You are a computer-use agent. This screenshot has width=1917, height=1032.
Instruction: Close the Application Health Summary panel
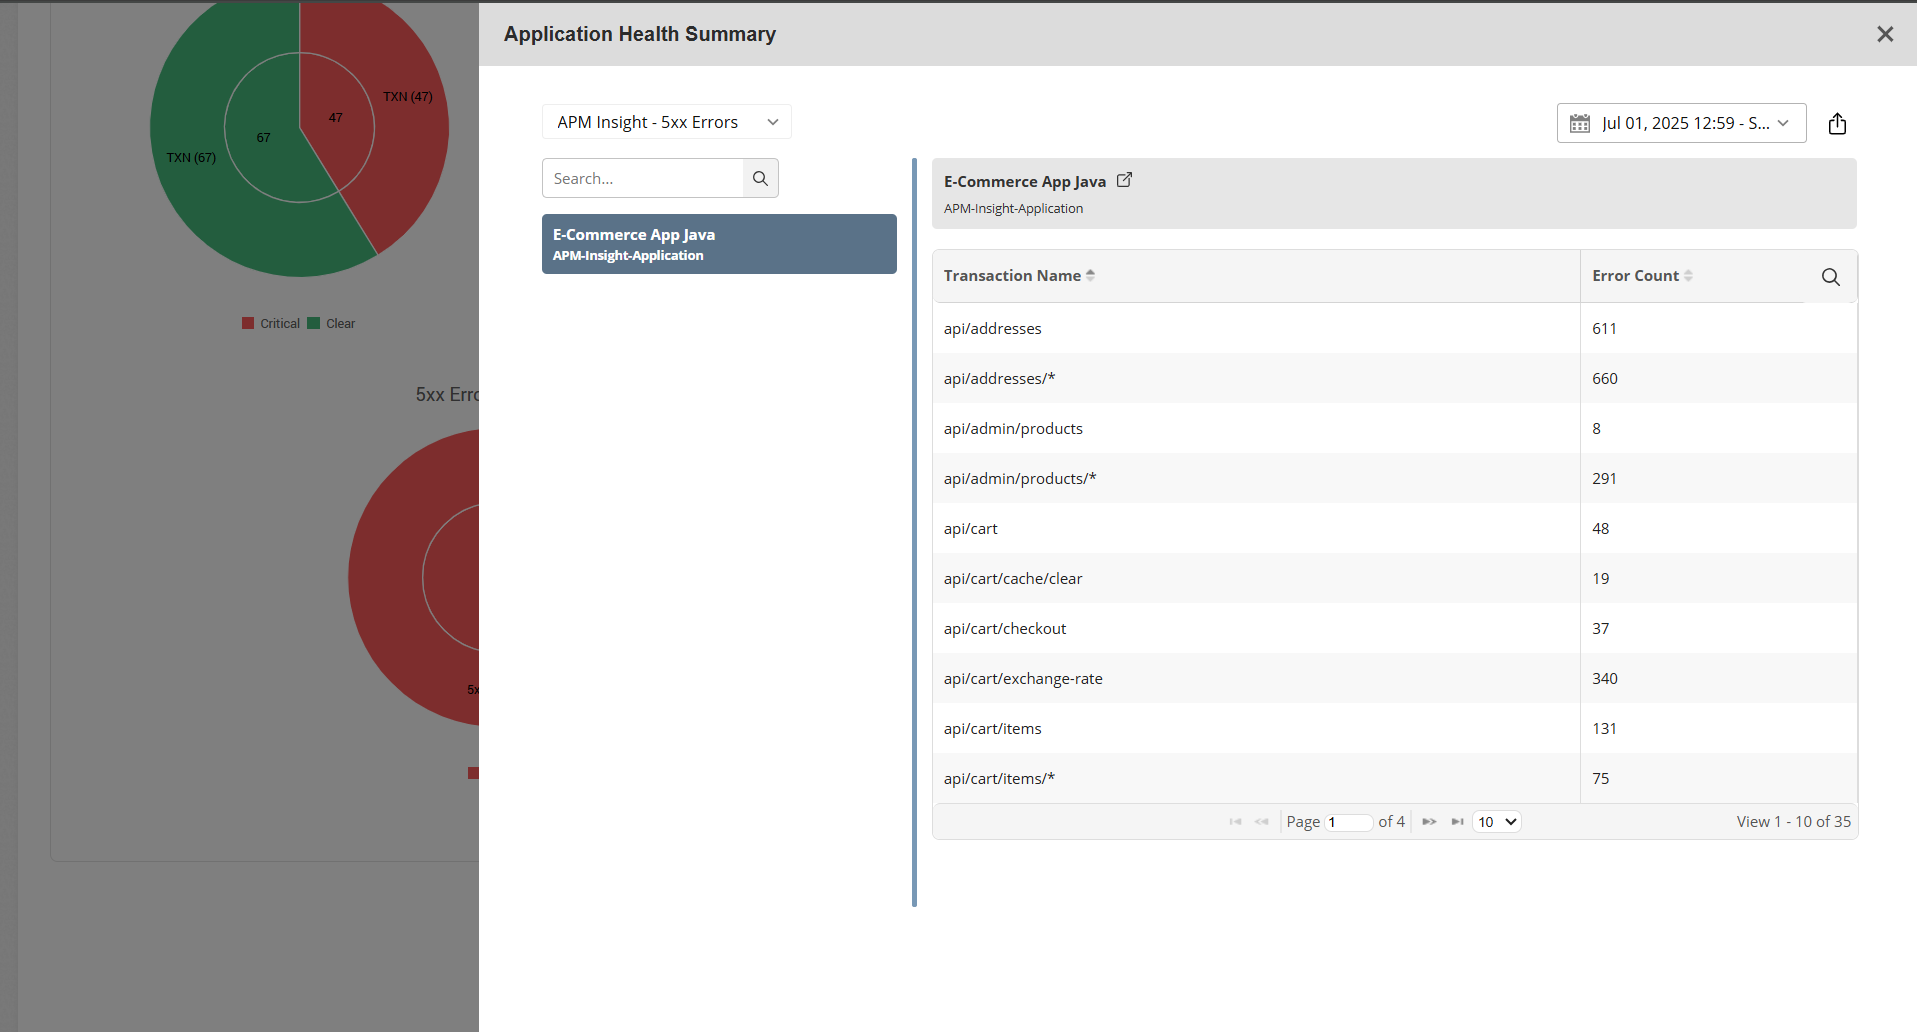1885,34
